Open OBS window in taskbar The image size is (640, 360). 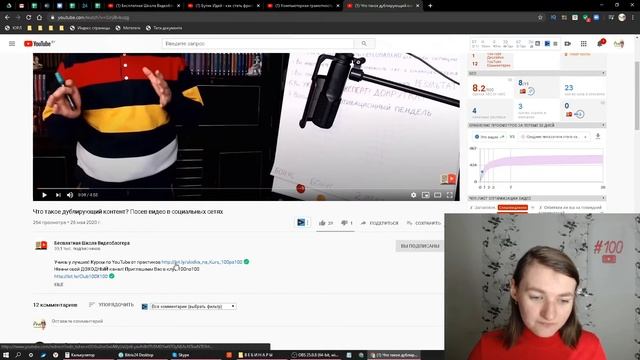(316, 355)
